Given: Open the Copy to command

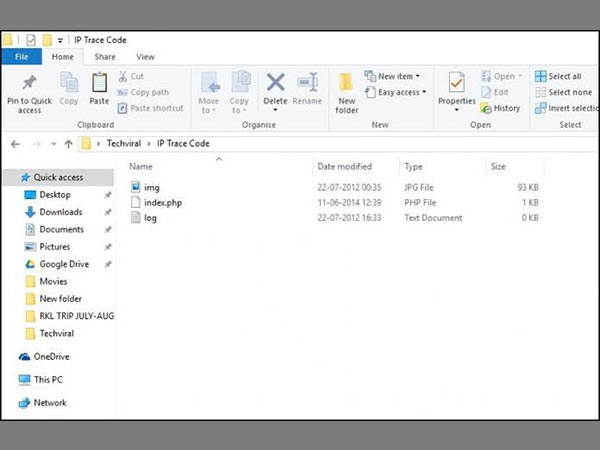Looking at the screenshot, I should coord(240,93).
